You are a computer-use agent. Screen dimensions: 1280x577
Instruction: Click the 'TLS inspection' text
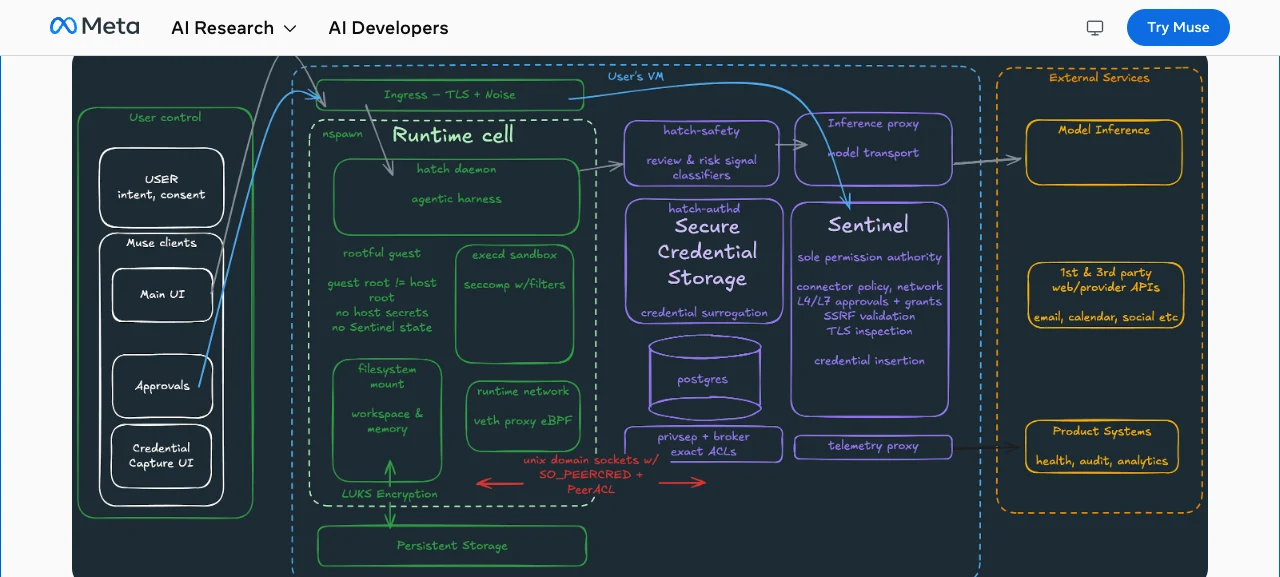pyautogui.click(x=869, y=331)
